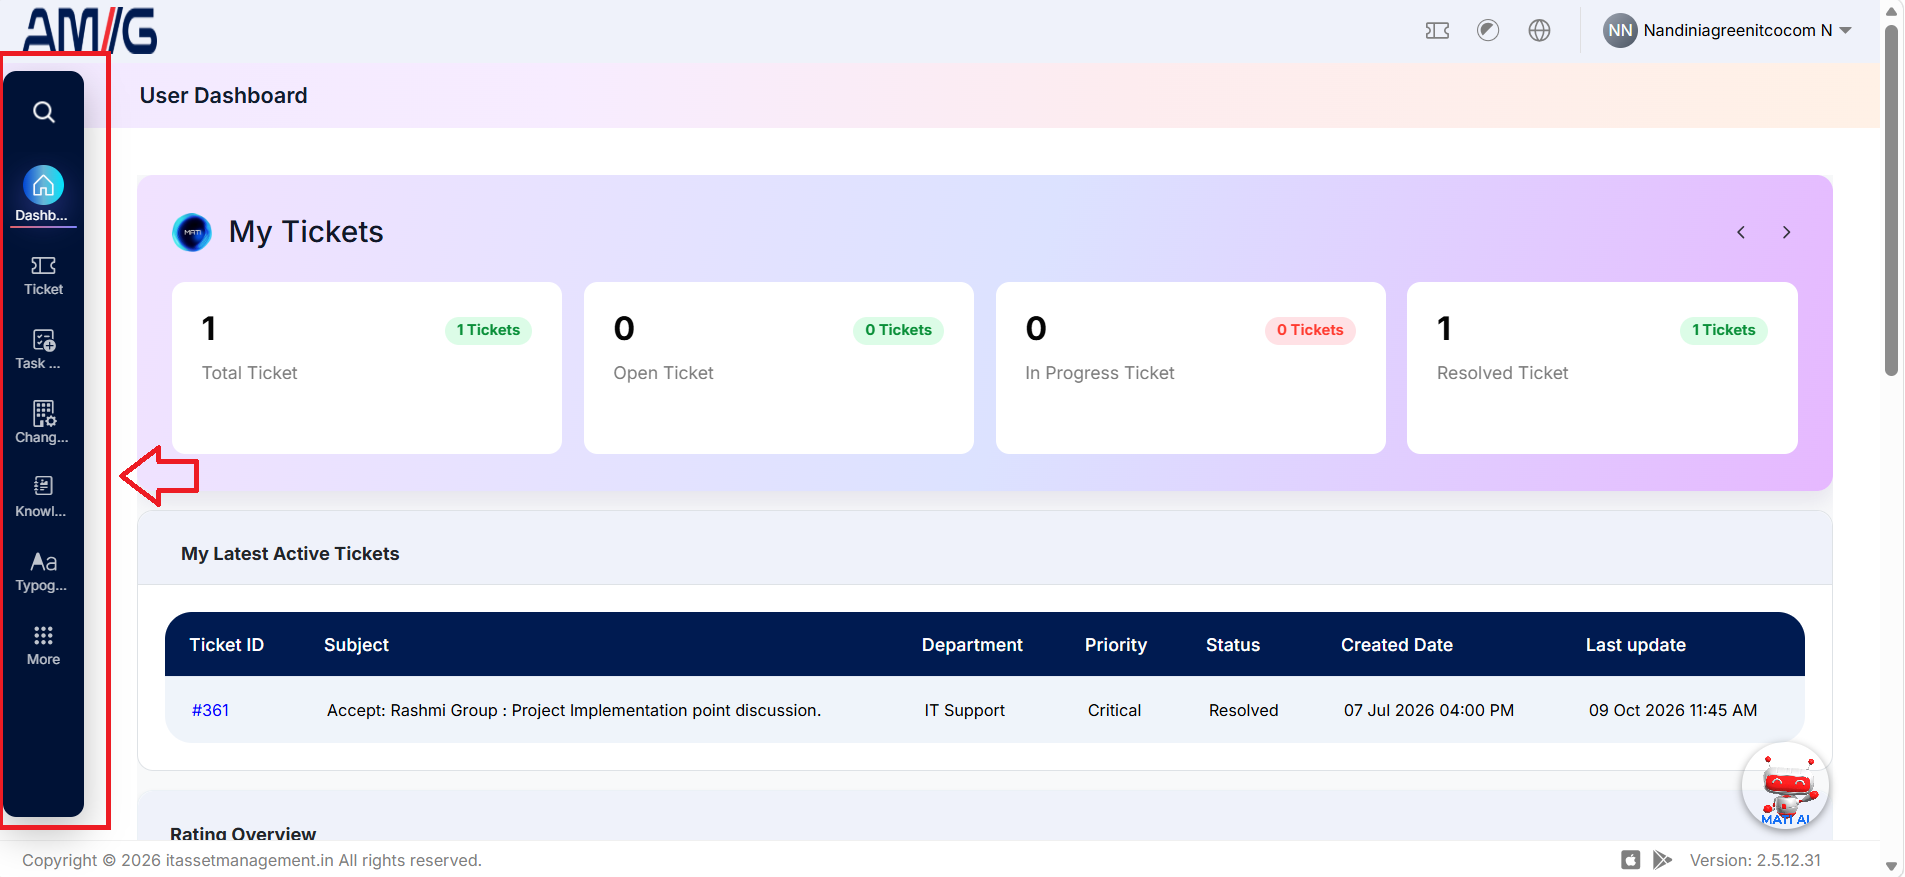Go to Dashboard in the sidebar

(43, 195)
